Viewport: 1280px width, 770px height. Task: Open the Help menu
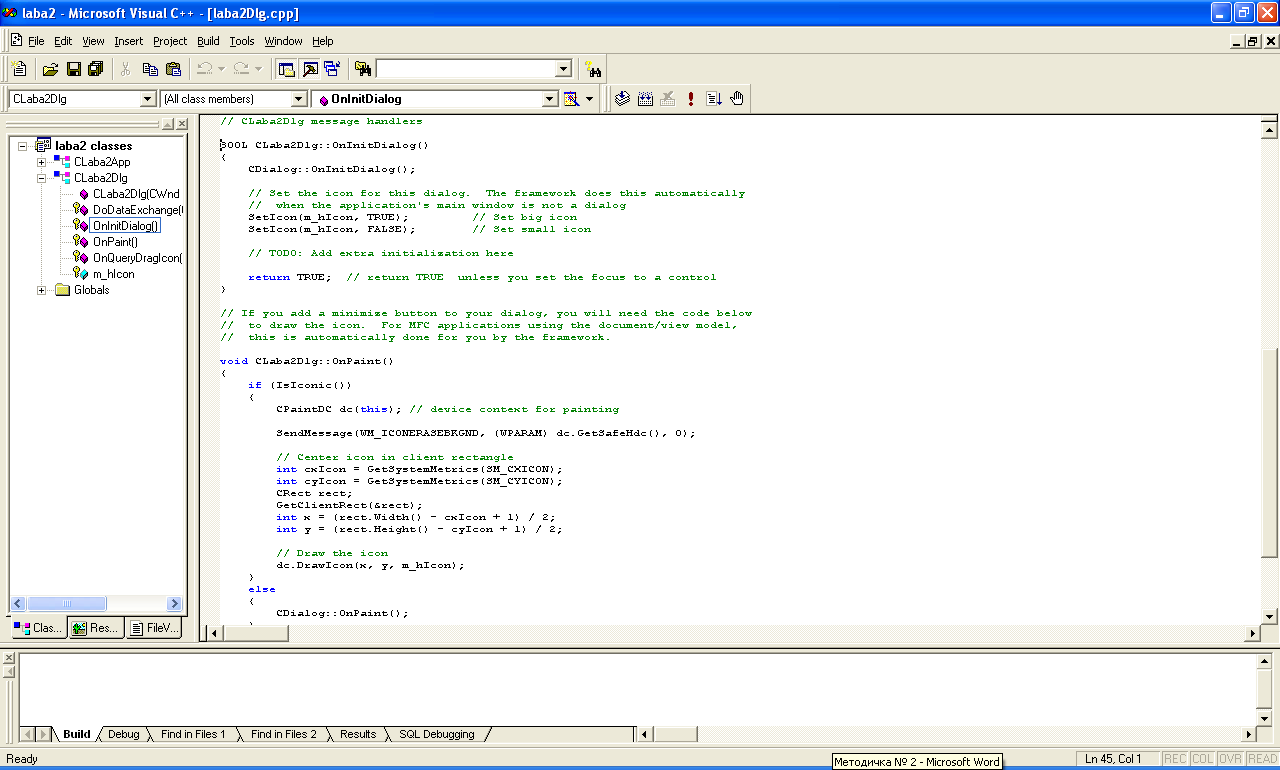(323, 41)
